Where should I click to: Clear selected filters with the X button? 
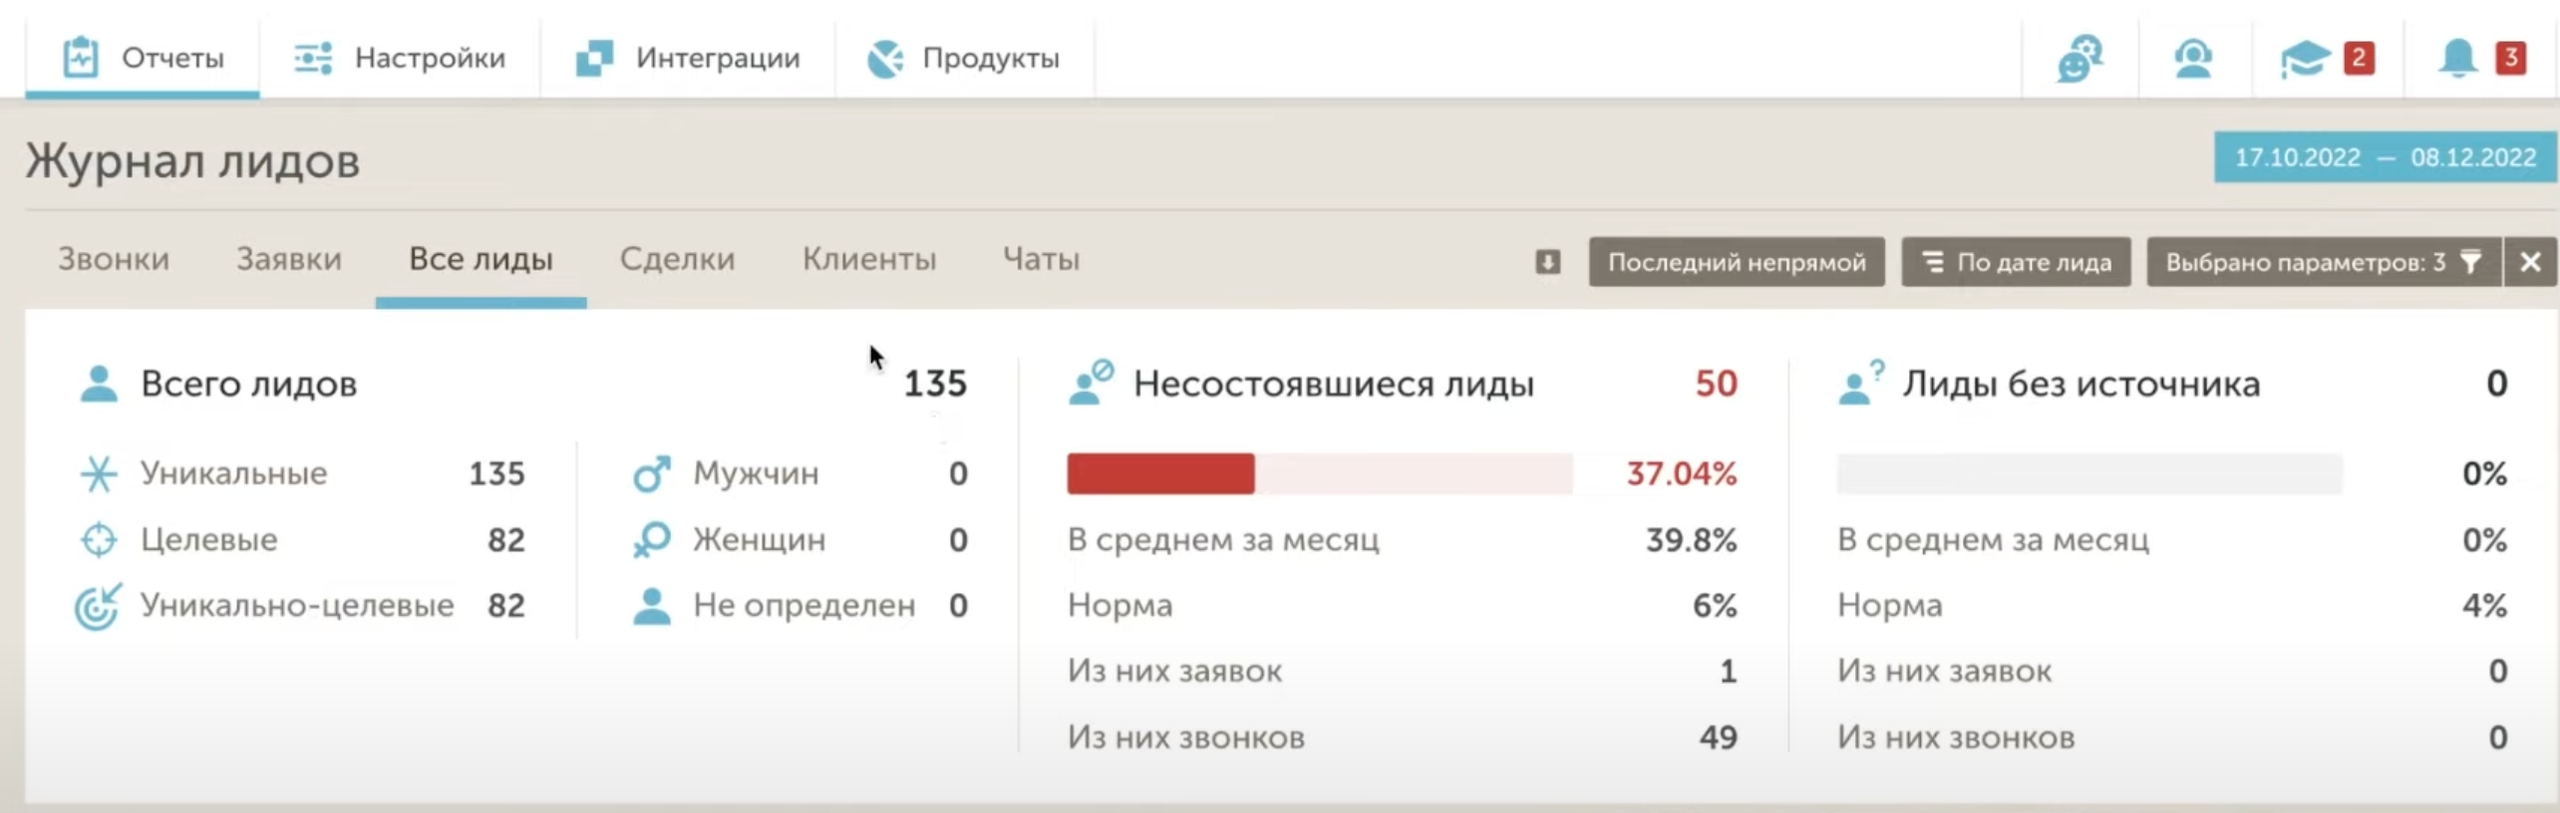pos(2531,262)
